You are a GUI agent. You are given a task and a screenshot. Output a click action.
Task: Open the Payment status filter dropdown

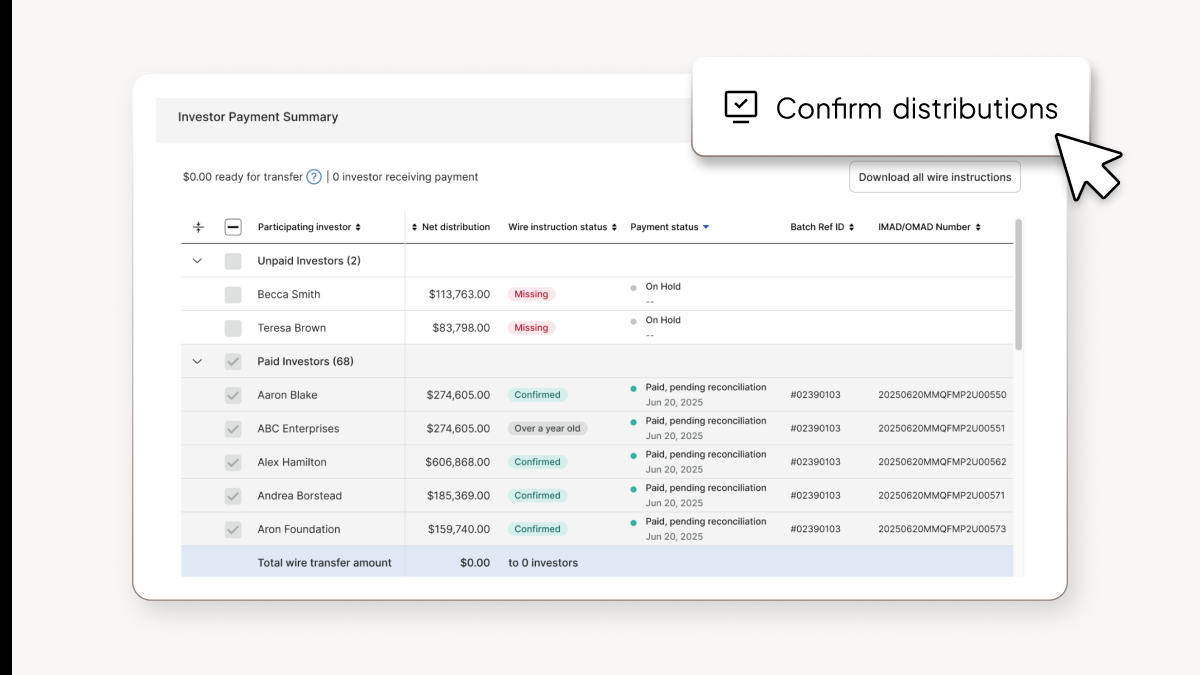pos(708,227)
